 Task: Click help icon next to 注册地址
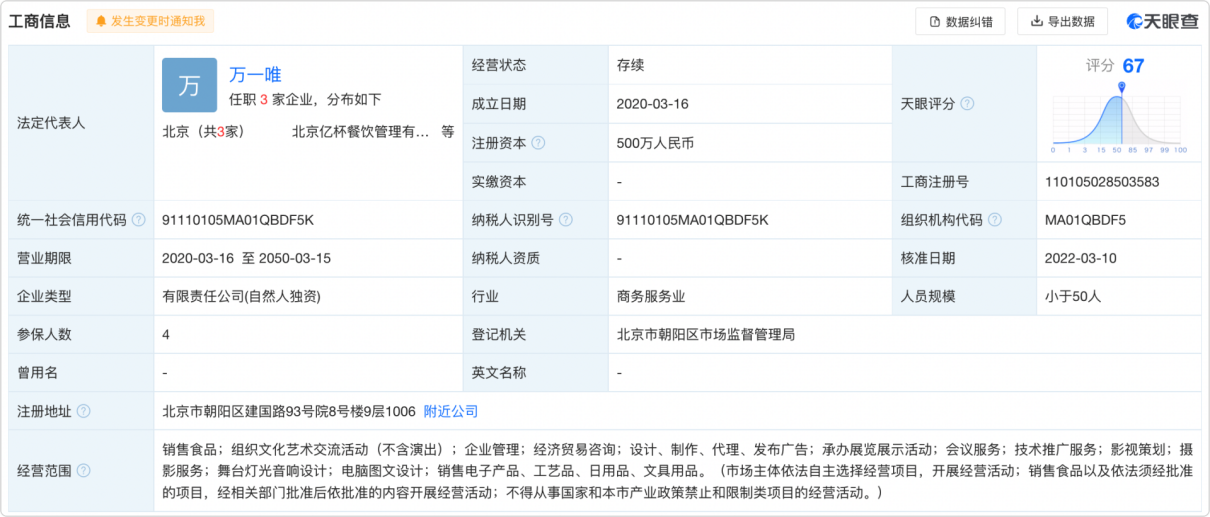pyautogui.click(x=83, y=411)
